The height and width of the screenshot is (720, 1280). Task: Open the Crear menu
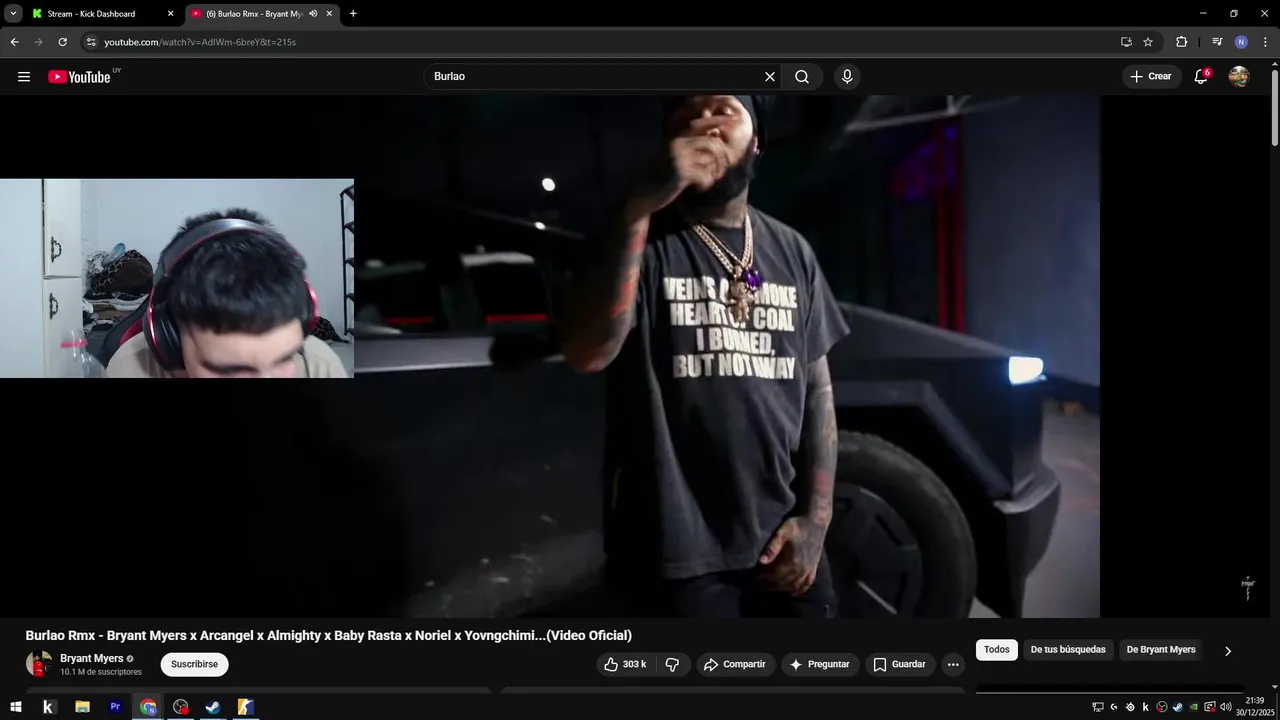pos(1151,76)
